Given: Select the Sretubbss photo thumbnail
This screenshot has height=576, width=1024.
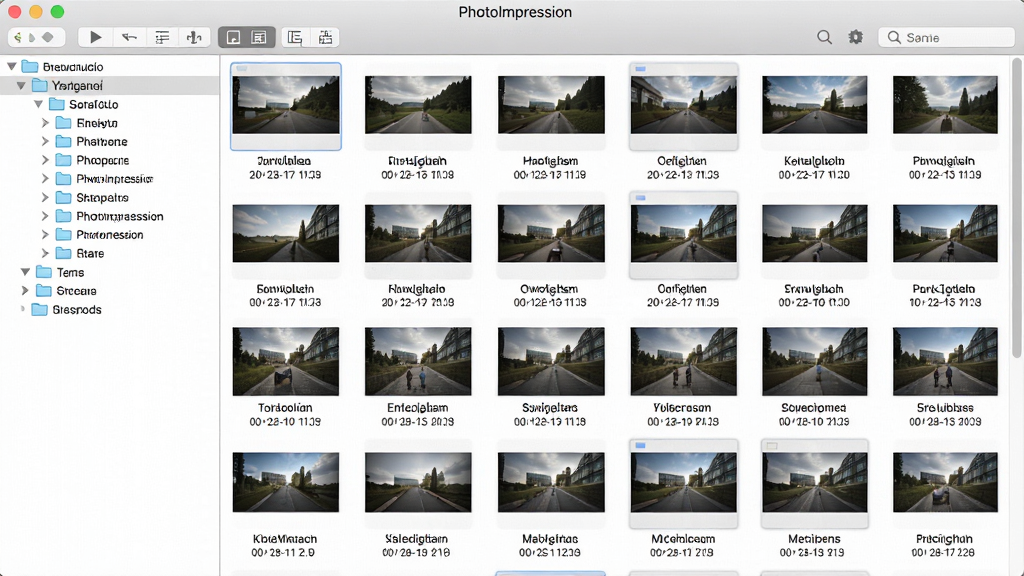Looking at the screenshot, I should coord(945,361).
